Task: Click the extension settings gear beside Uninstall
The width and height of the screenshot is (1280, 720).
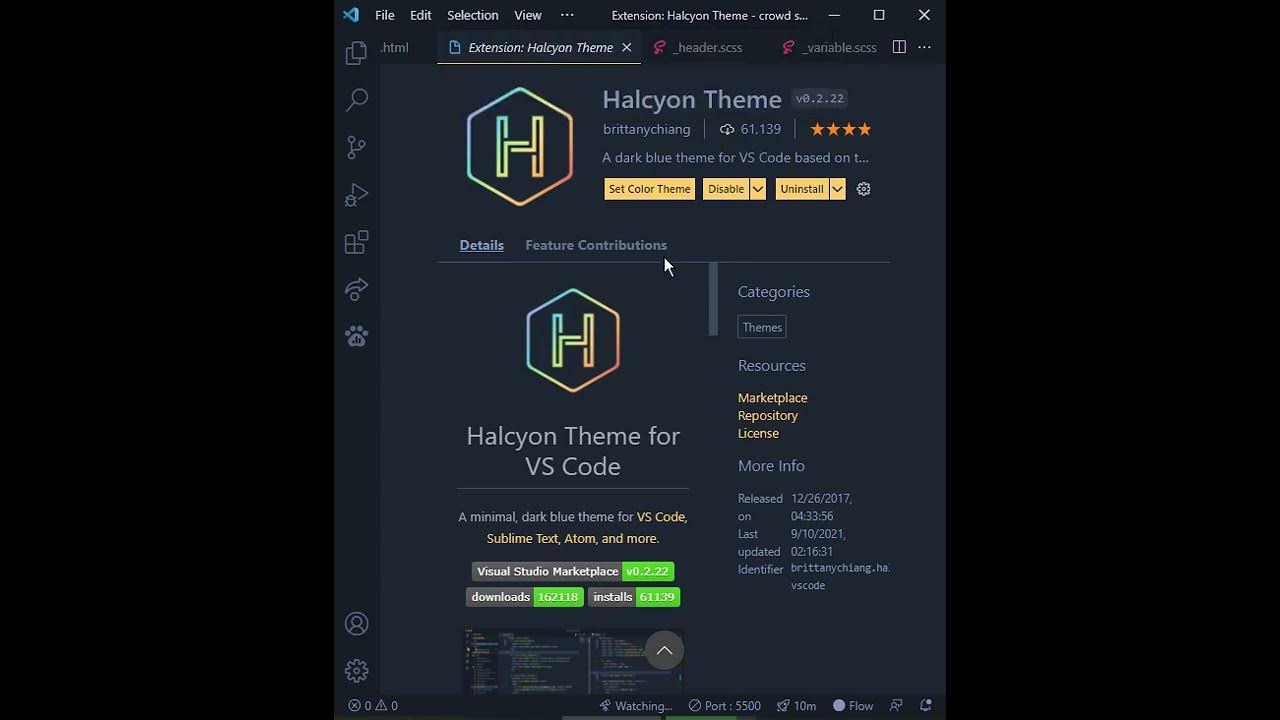Action: point(864,189)
